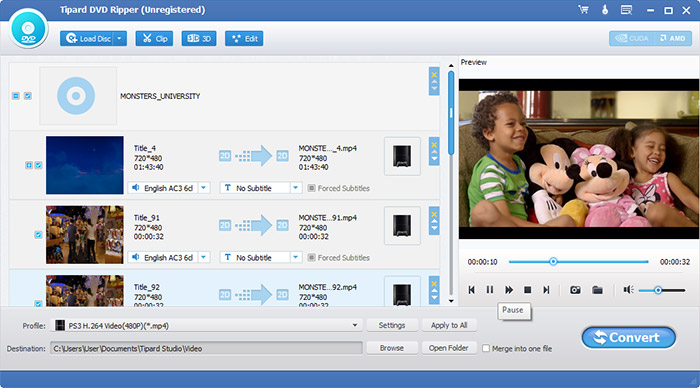Click the Open Folder button
Screen dimensions: 700x388
coord(449,348)
